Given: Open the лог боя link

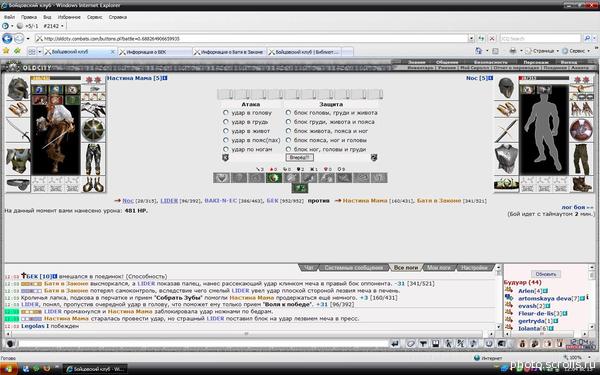Looking at the screenshot, I should coord(577,207).
